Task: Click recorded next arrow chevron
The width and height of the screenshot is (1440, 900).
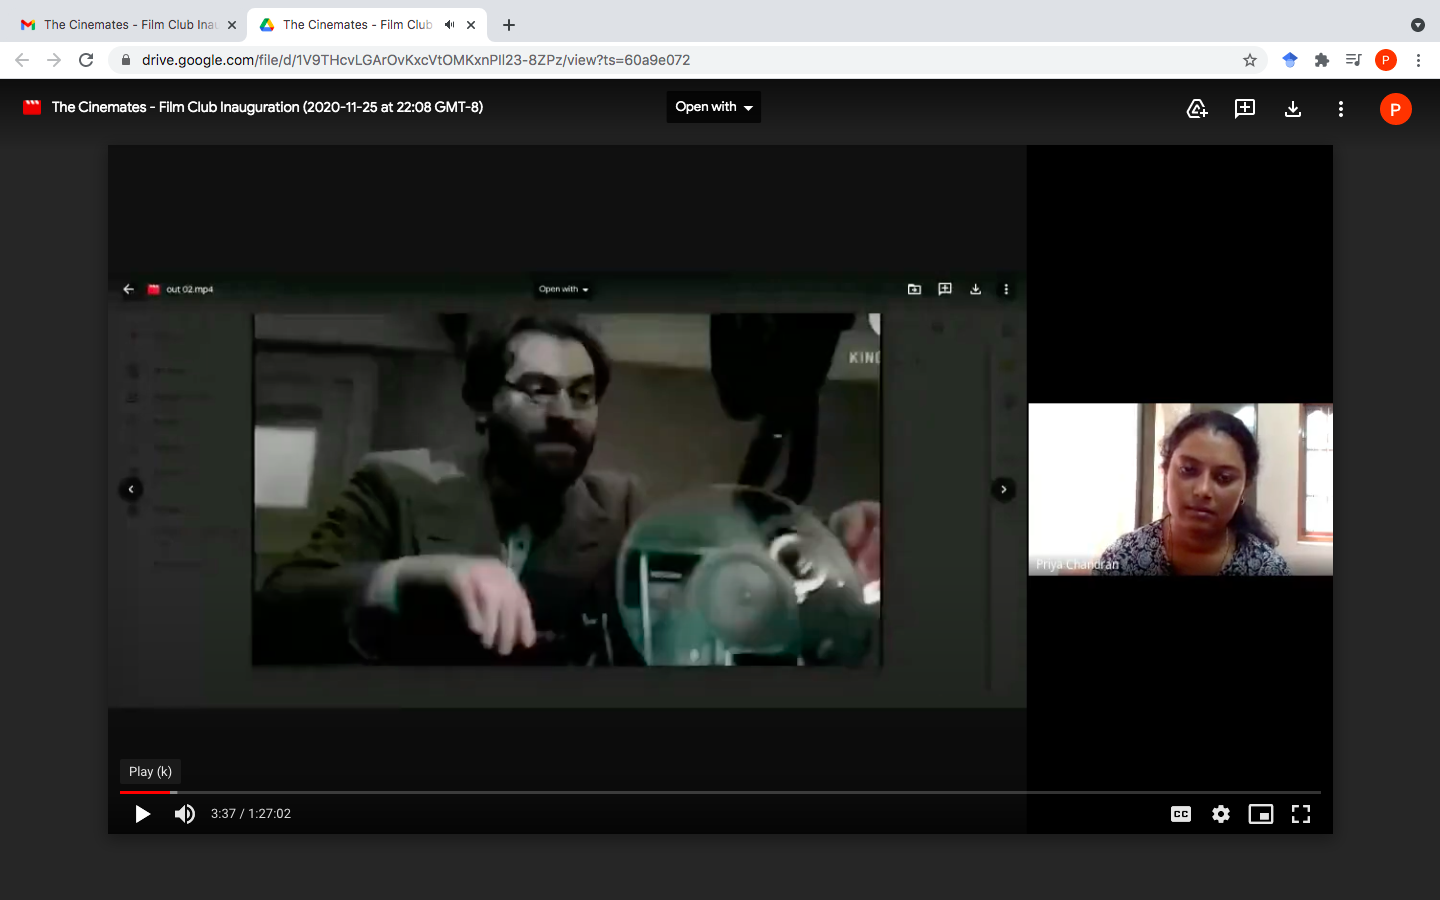Action: [x=1004, y=489]
